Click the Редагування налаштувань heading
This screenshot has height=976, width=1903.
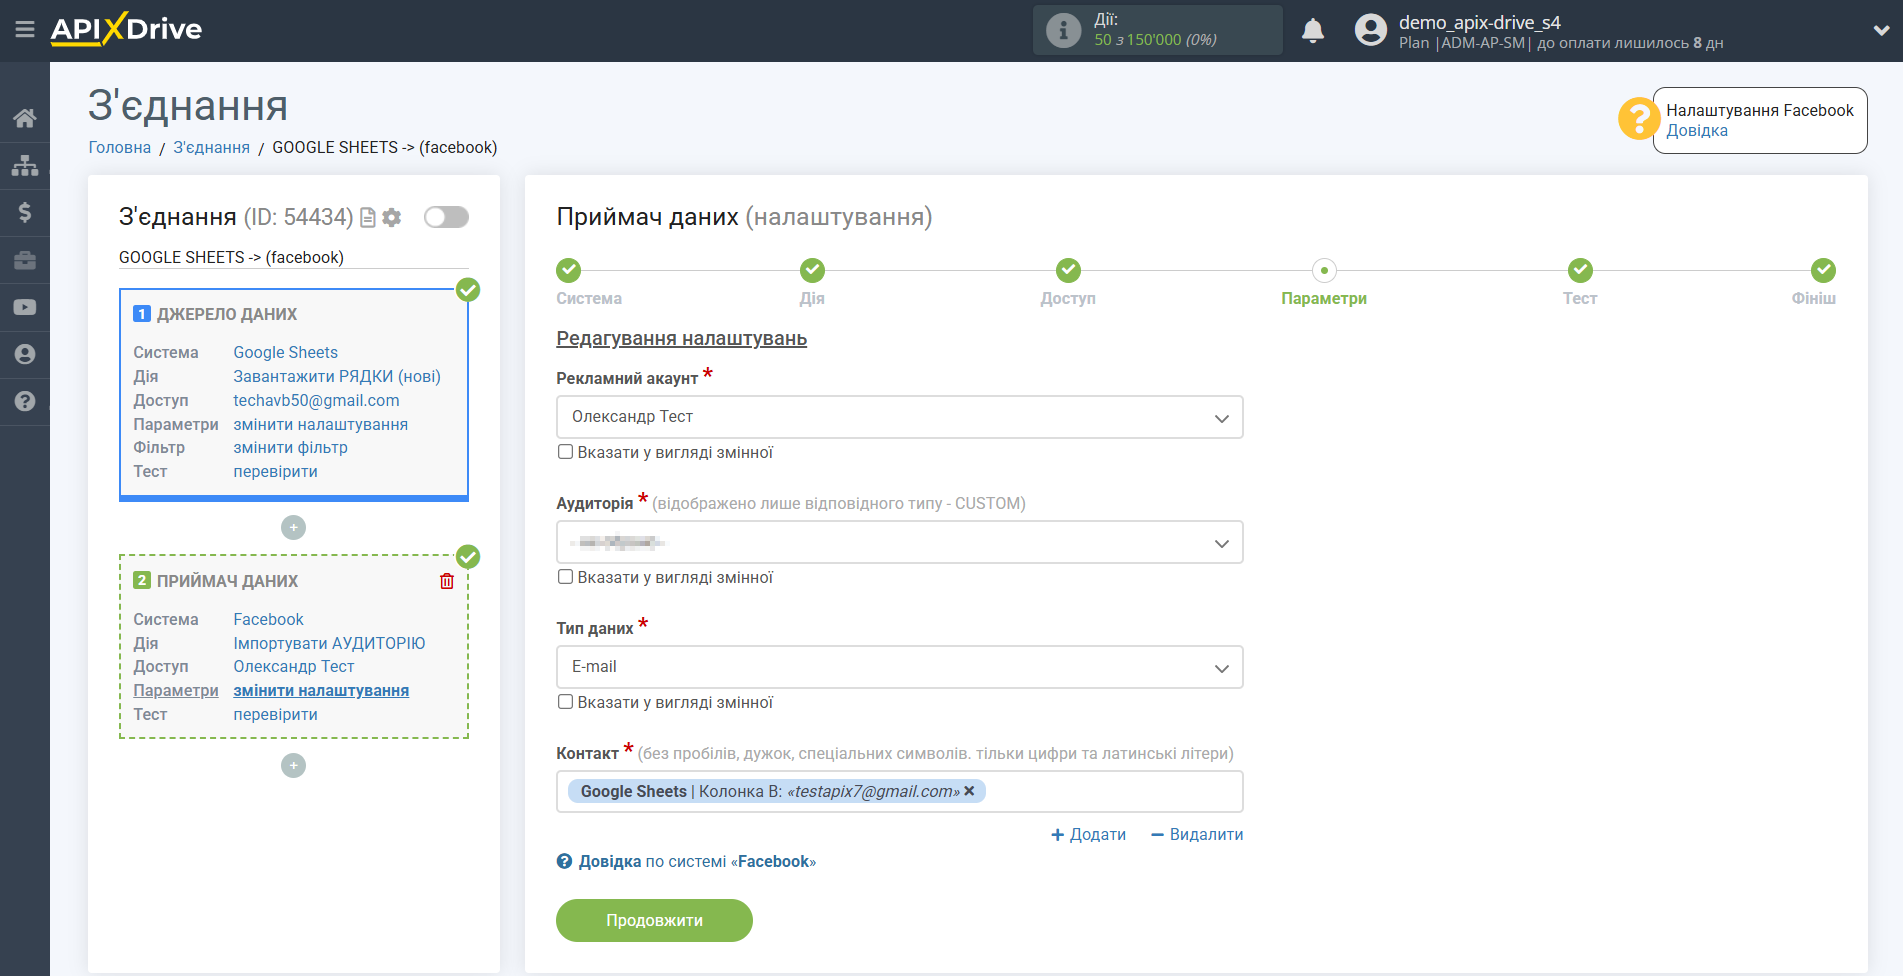[681, 338]
